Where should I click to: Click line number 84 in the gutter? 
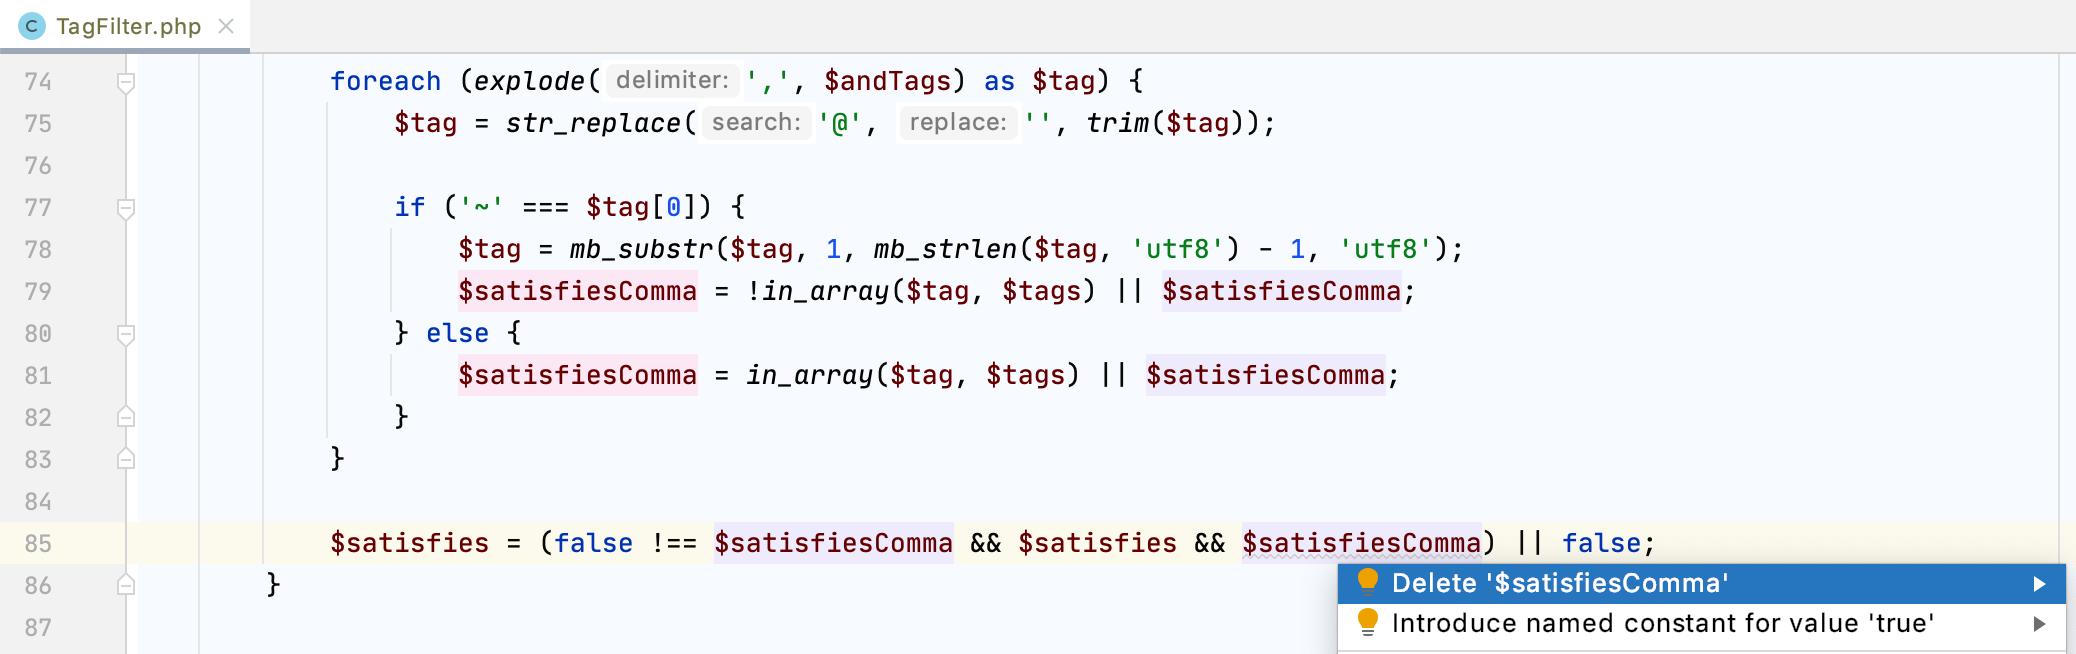point(38,501)
